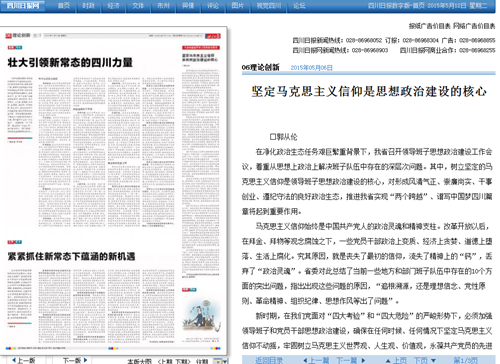This screenshot has width=500, height=364.
Task: Go to next page with 下一版
Action: click(72, 360)
